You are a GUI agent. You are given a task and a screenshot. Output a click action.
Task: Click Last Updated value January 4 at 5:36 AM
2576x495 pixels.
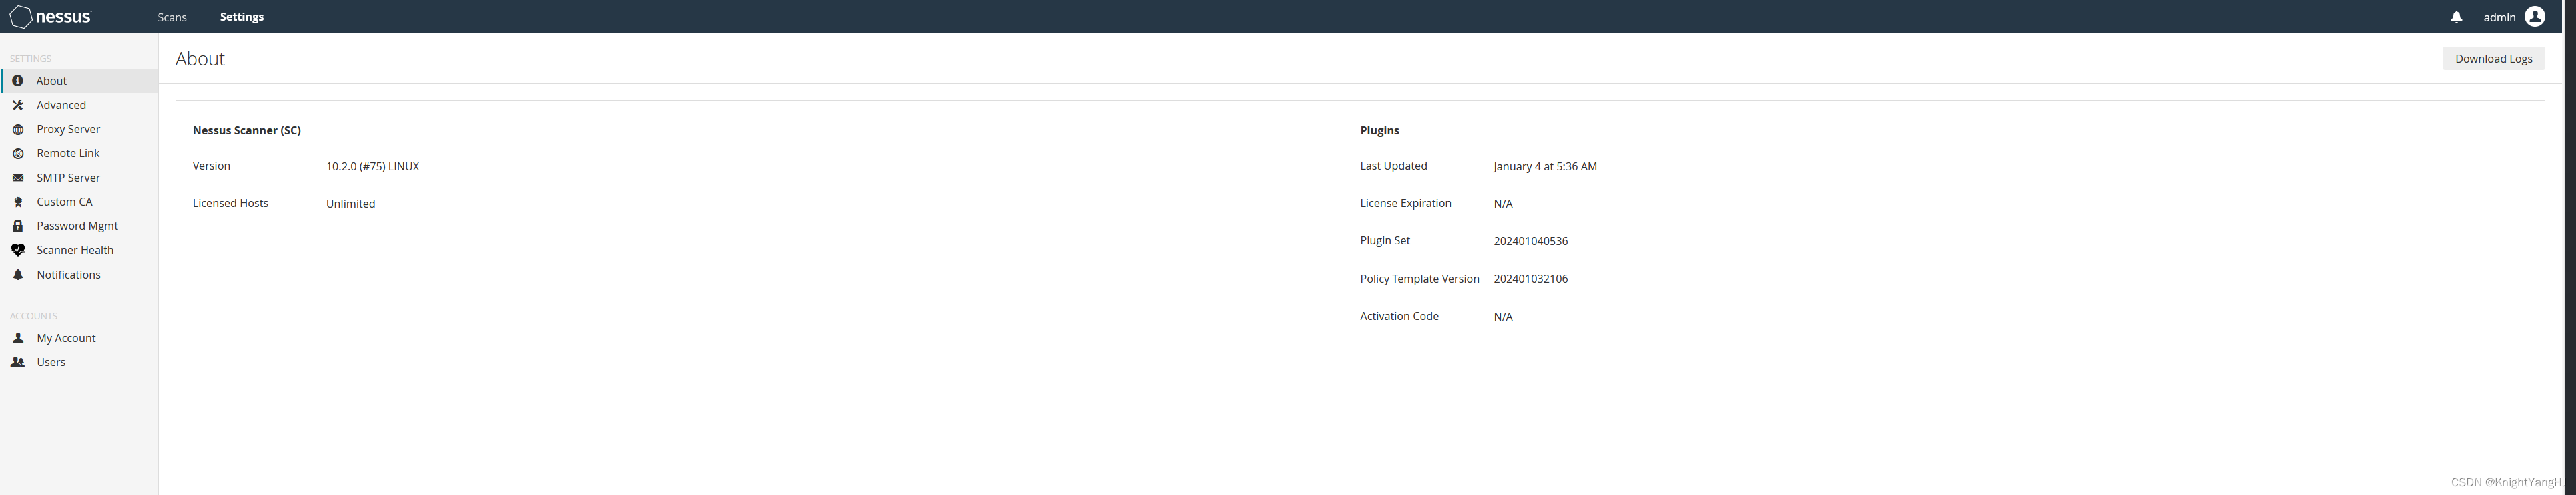click(x=1545, y=167)
